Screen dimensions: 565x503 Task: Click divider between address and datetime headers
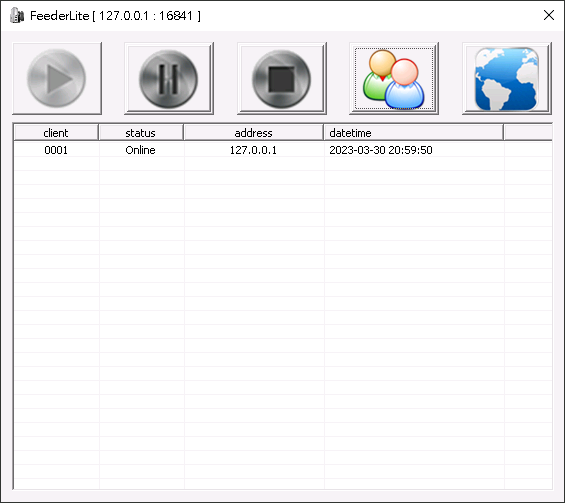pos(324,133)
